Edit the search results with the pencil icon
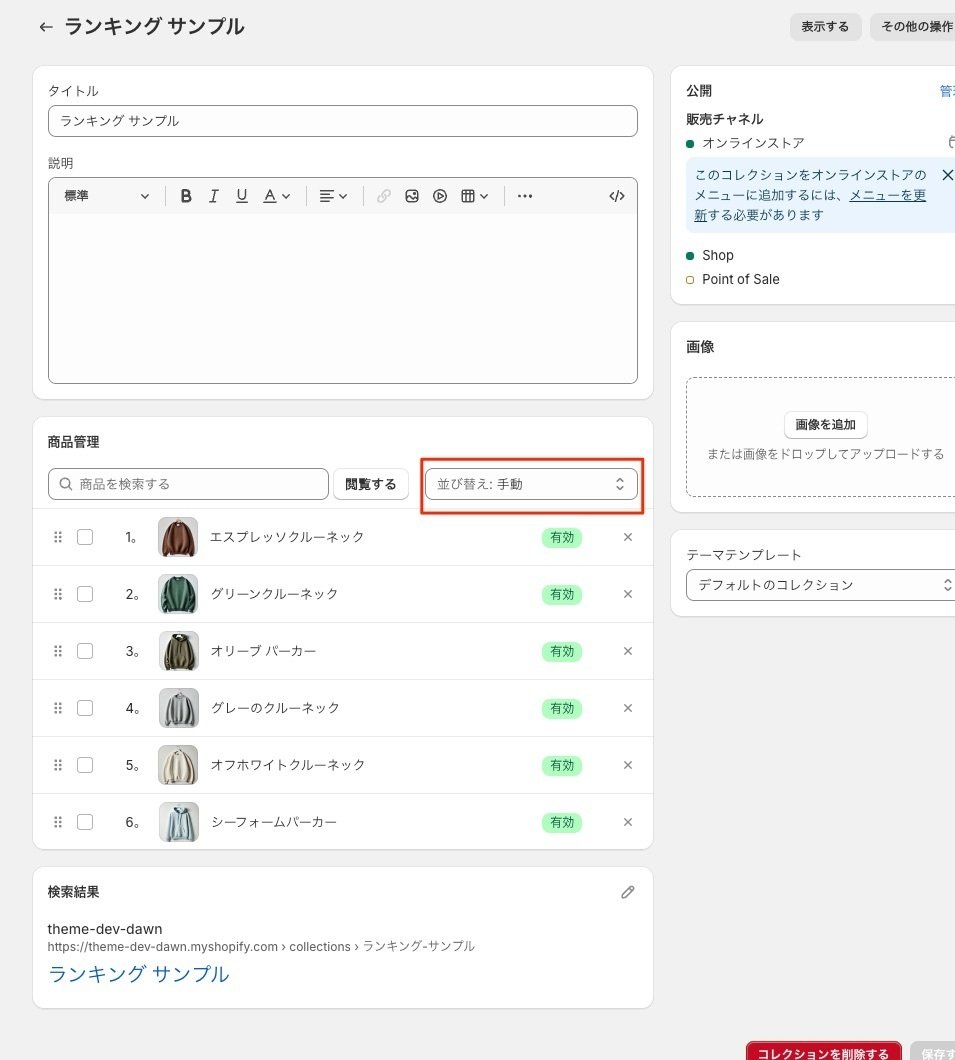Viewport: 955px width, 1060px height. click(x=627, y=892)
